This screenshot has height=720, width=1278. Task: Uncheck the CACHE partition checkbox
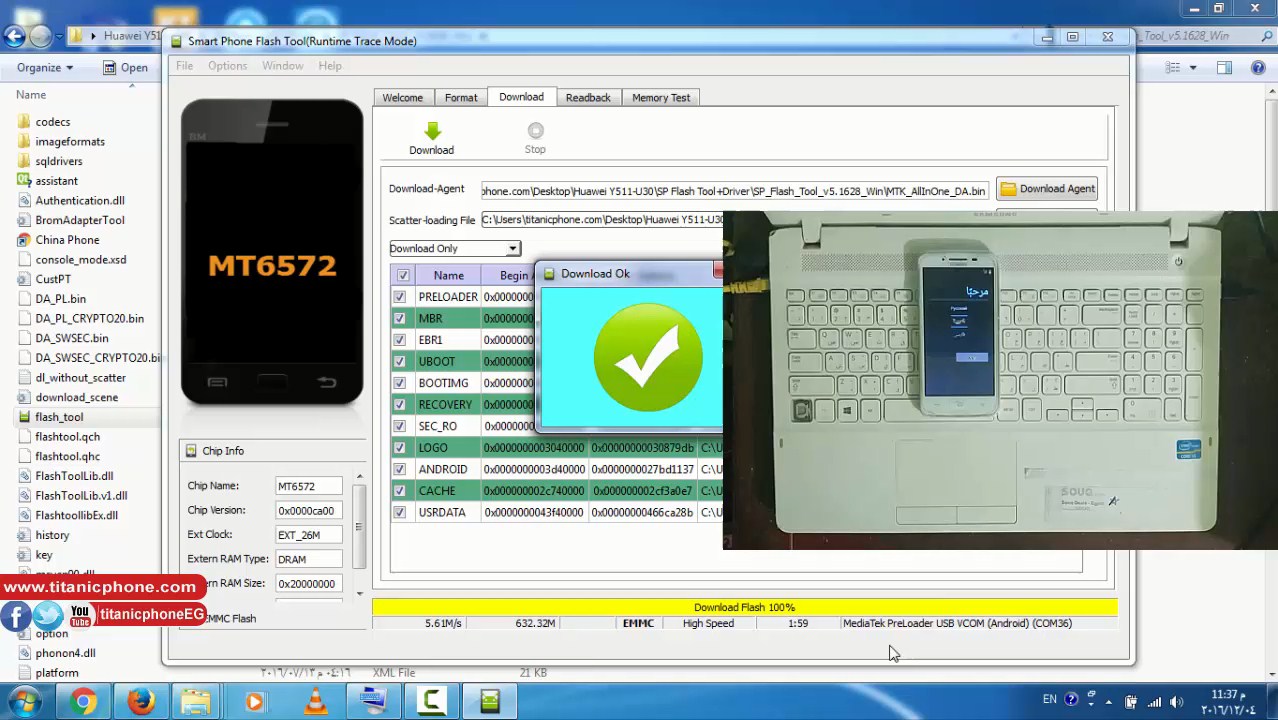(x=400, y=490)
